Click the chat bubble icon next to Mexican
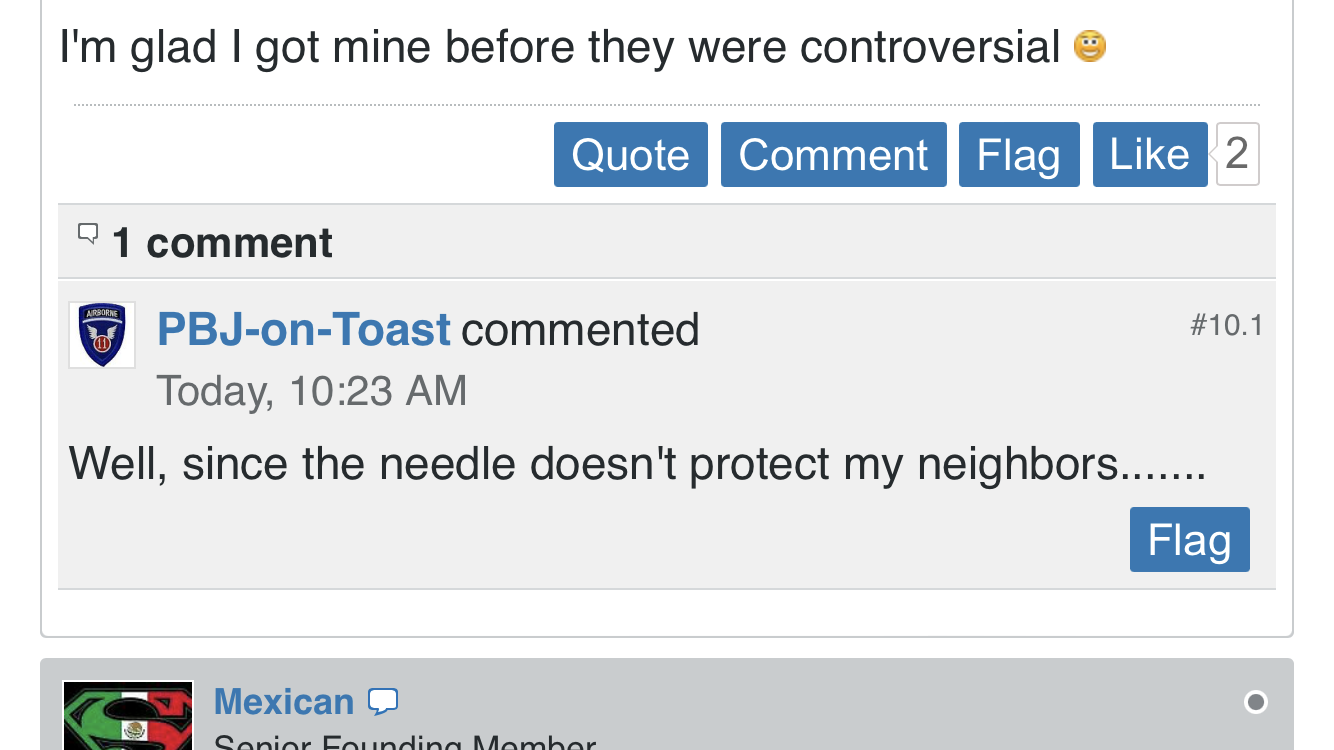 [383, 702]
